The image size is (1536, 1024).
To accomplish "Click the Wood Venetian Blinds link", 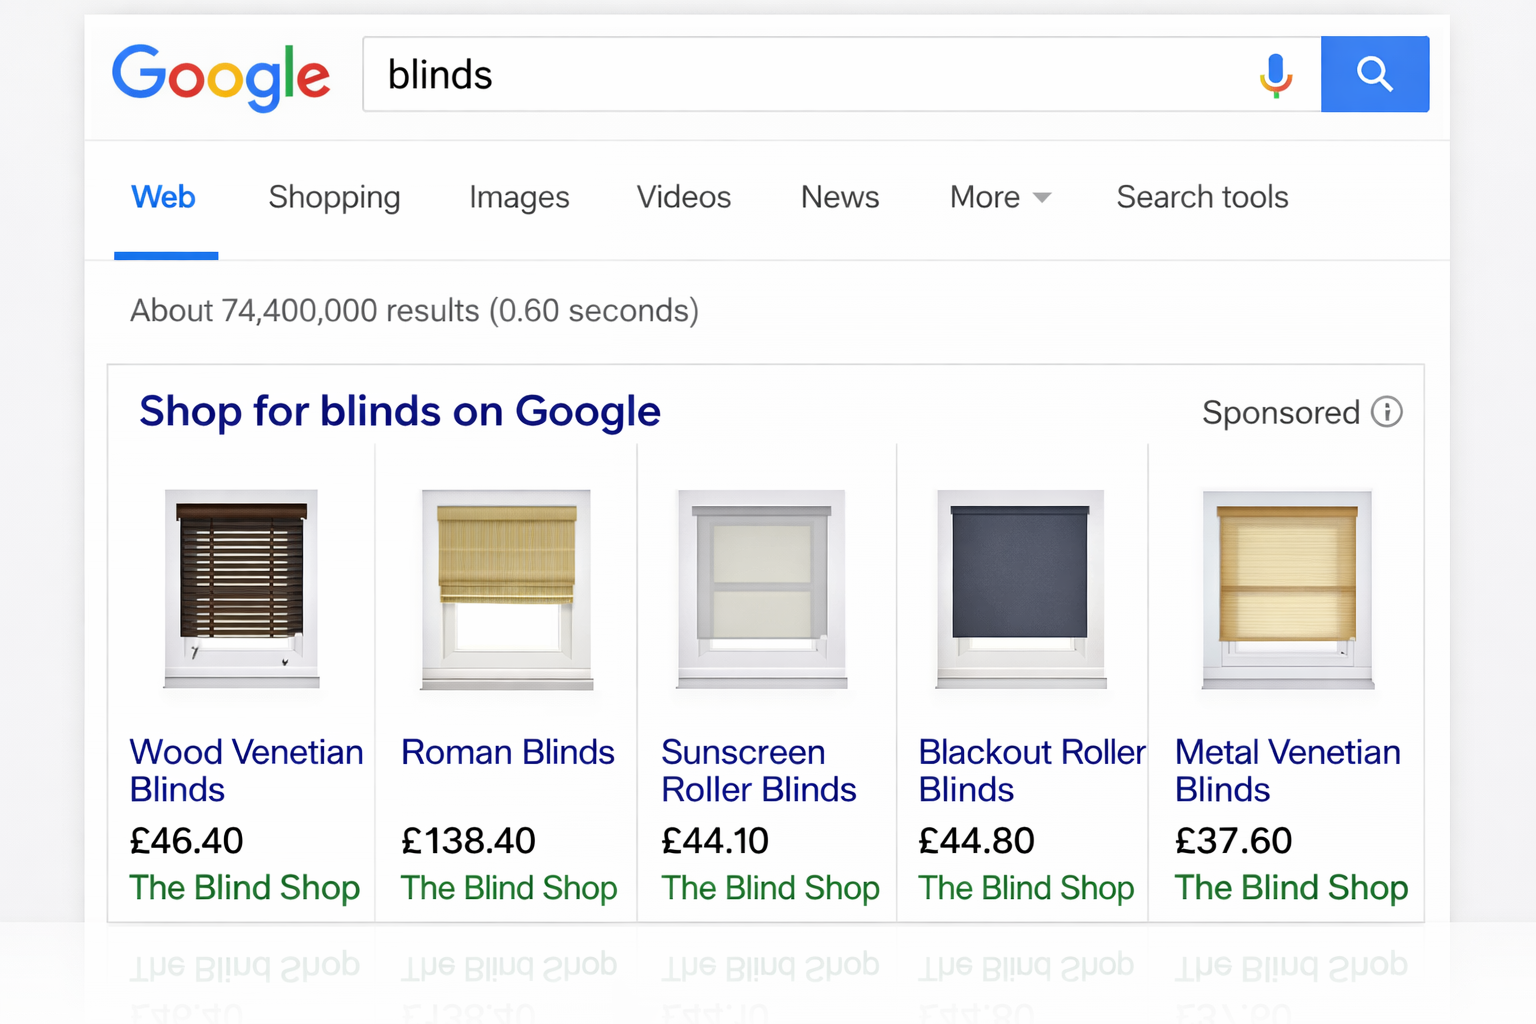I will point(246,770).
